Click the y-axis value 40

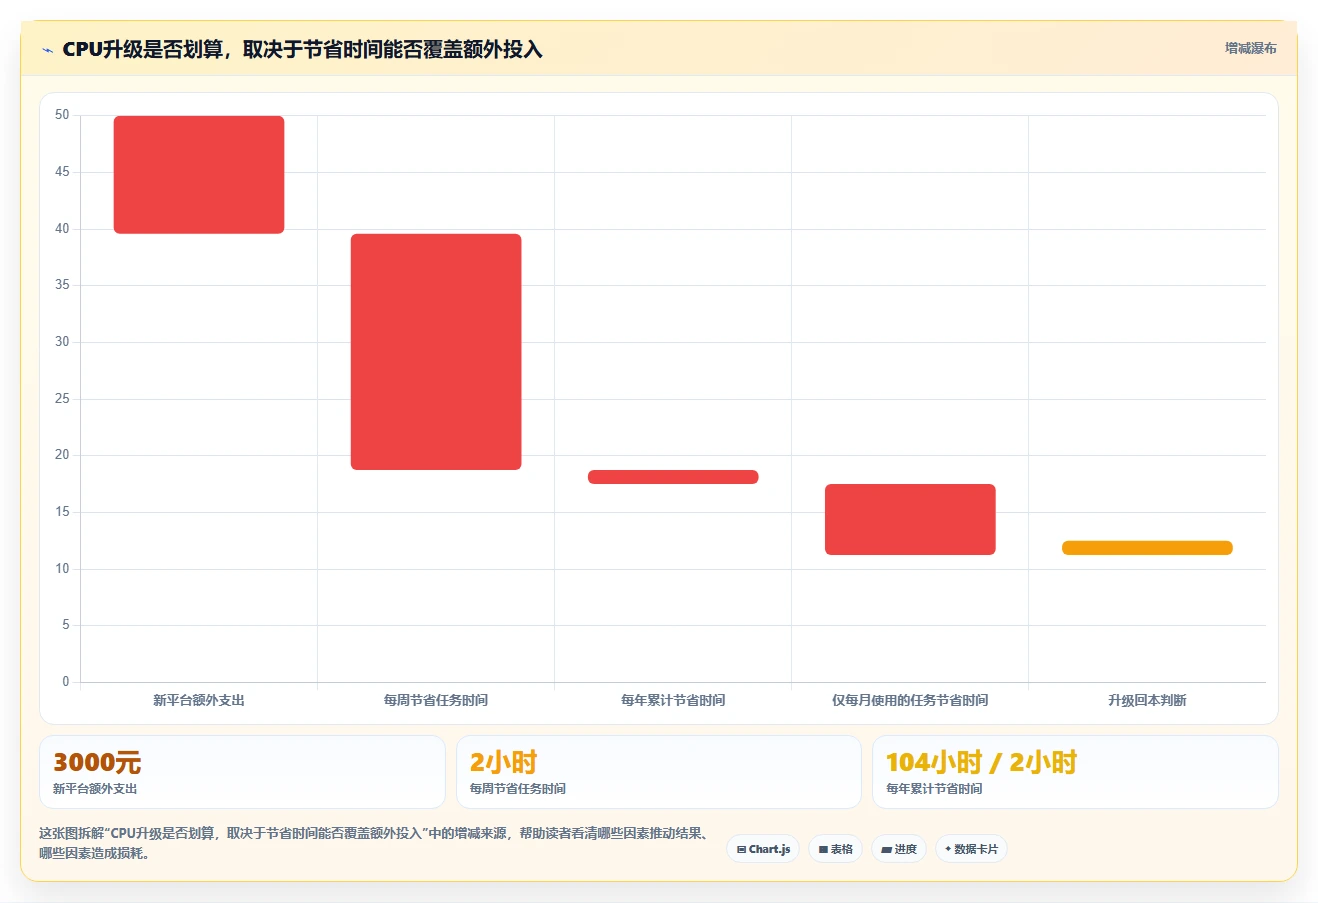tap(62, 229)
